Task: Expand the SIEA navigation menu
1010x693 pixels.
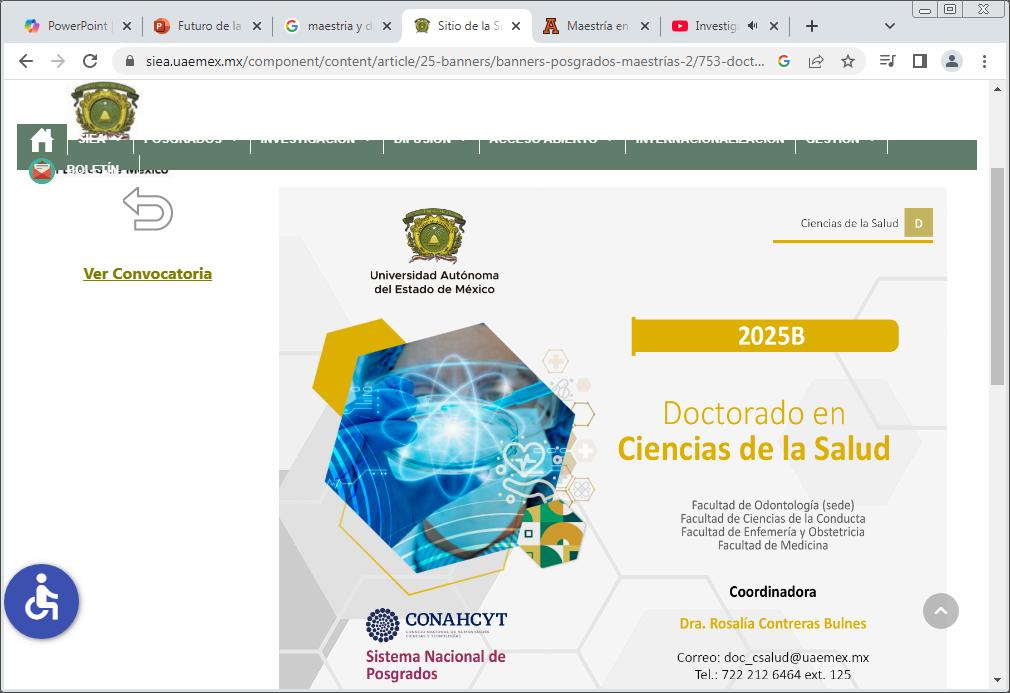Action: coord(100,140)
